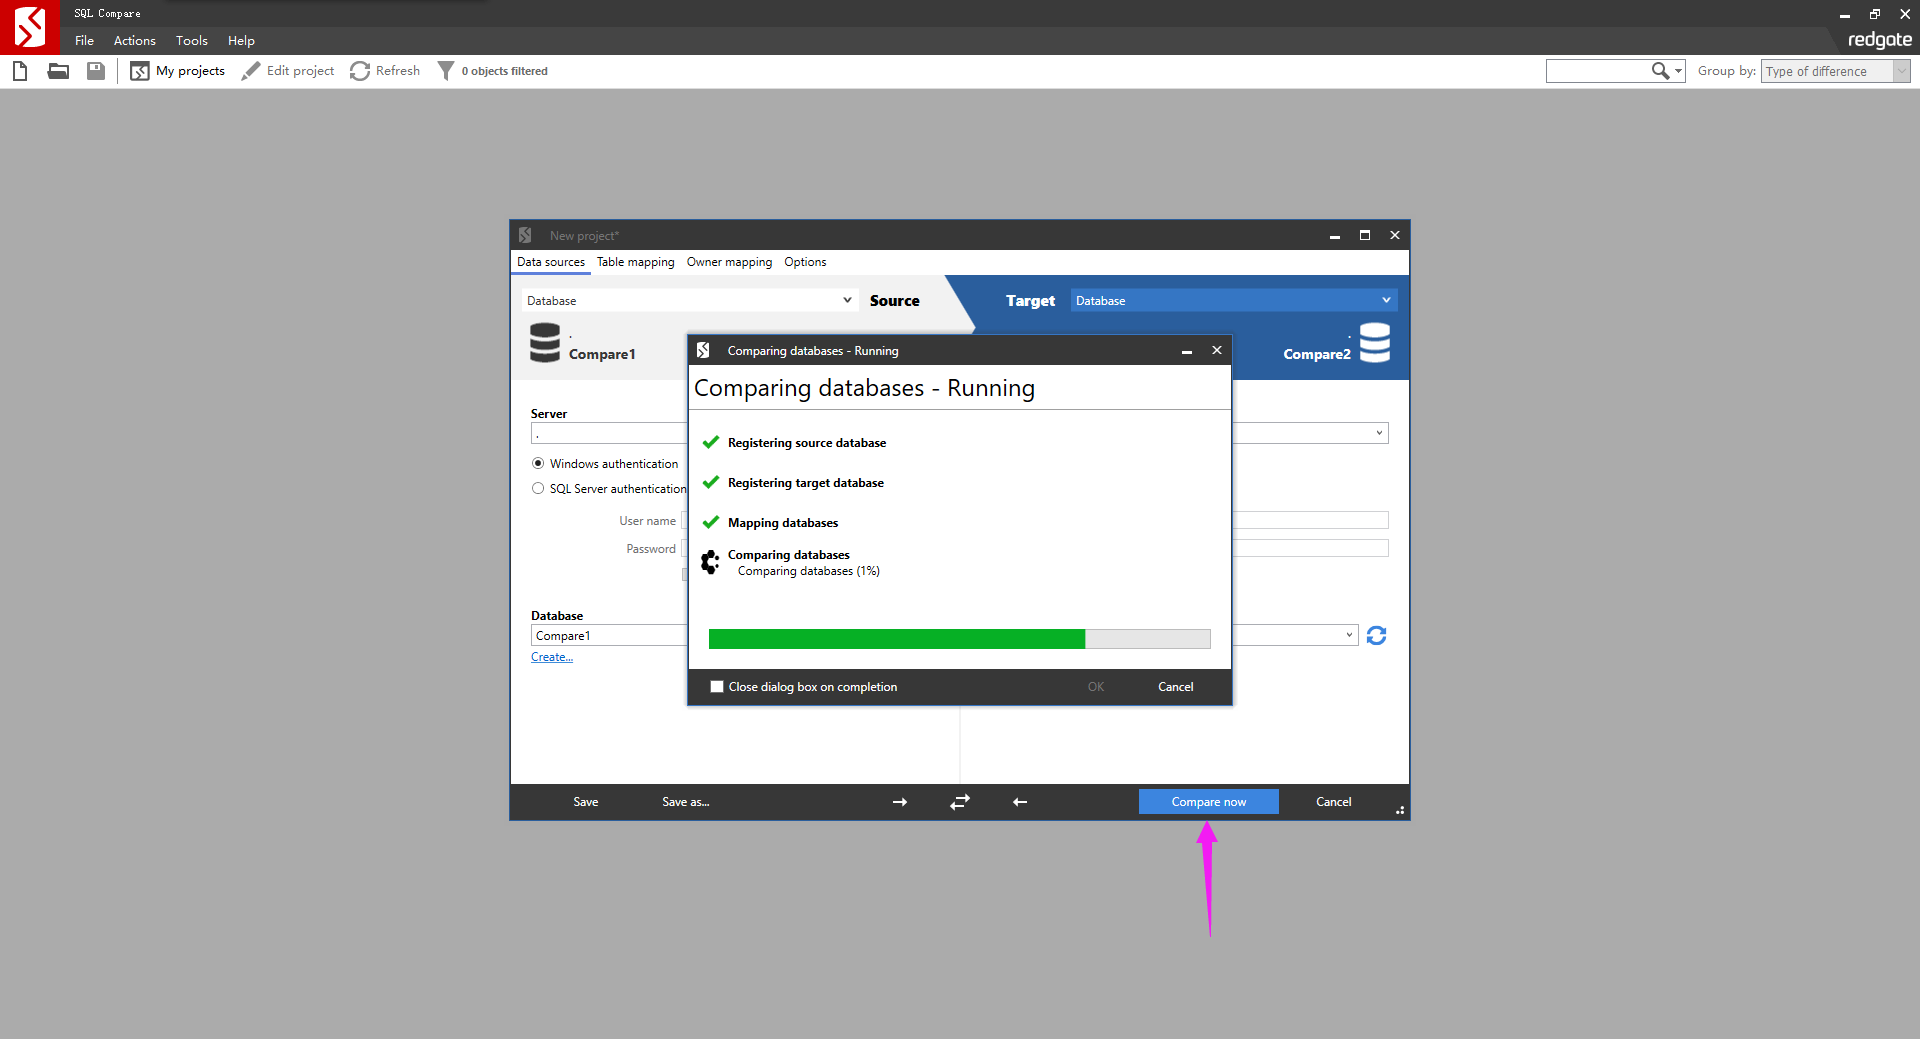1920x1039 pixels.
Task: Click the Compare1 source database icon
Action: click(x=545, y=343)
